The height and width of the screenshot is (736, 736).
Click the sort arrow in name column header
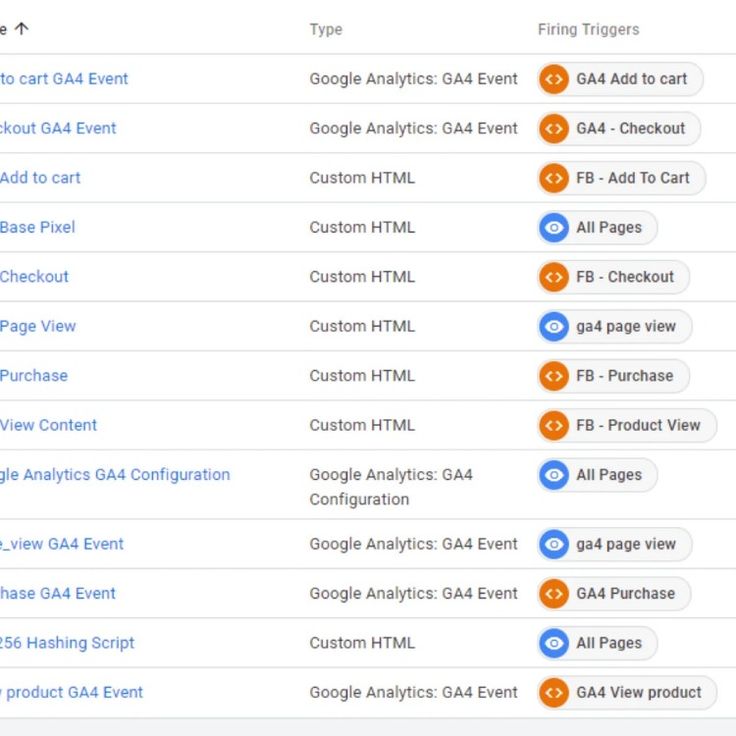point(22,29)
